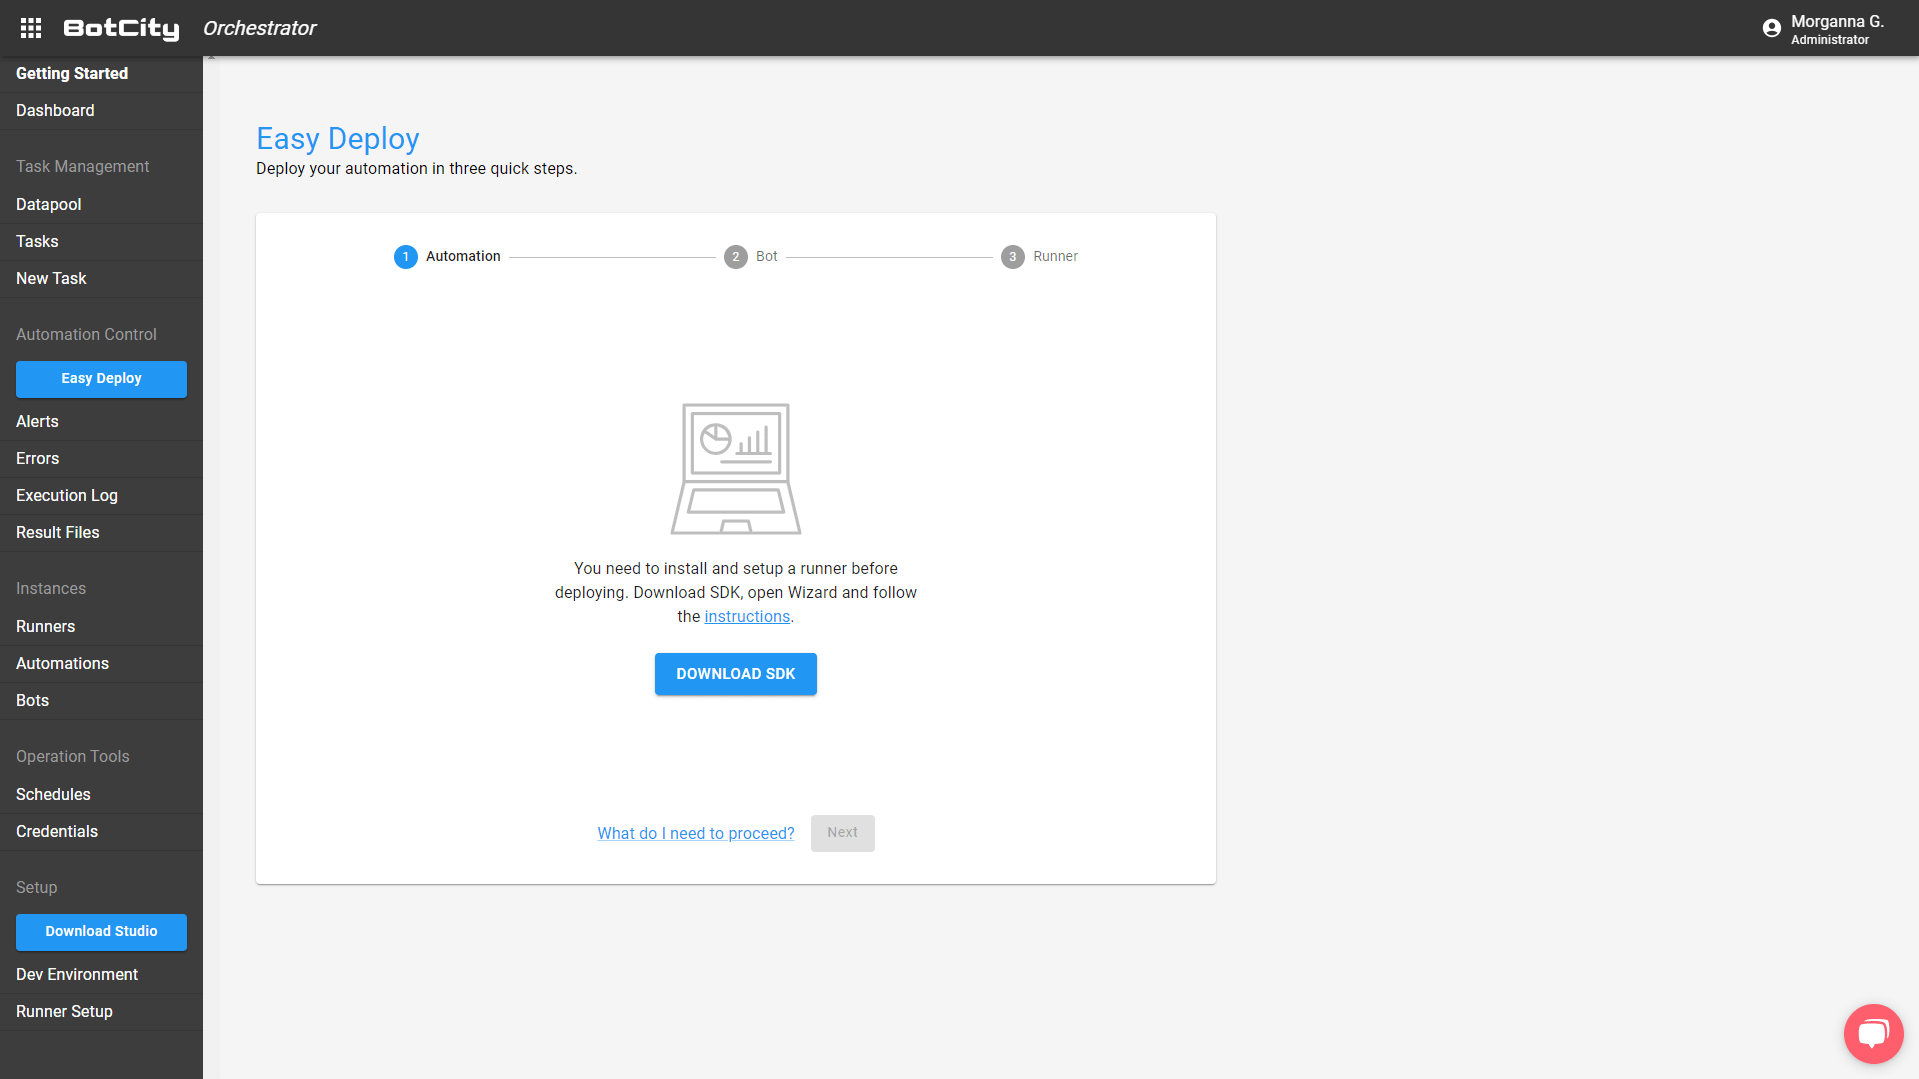Click the Download Studio button

101,931
